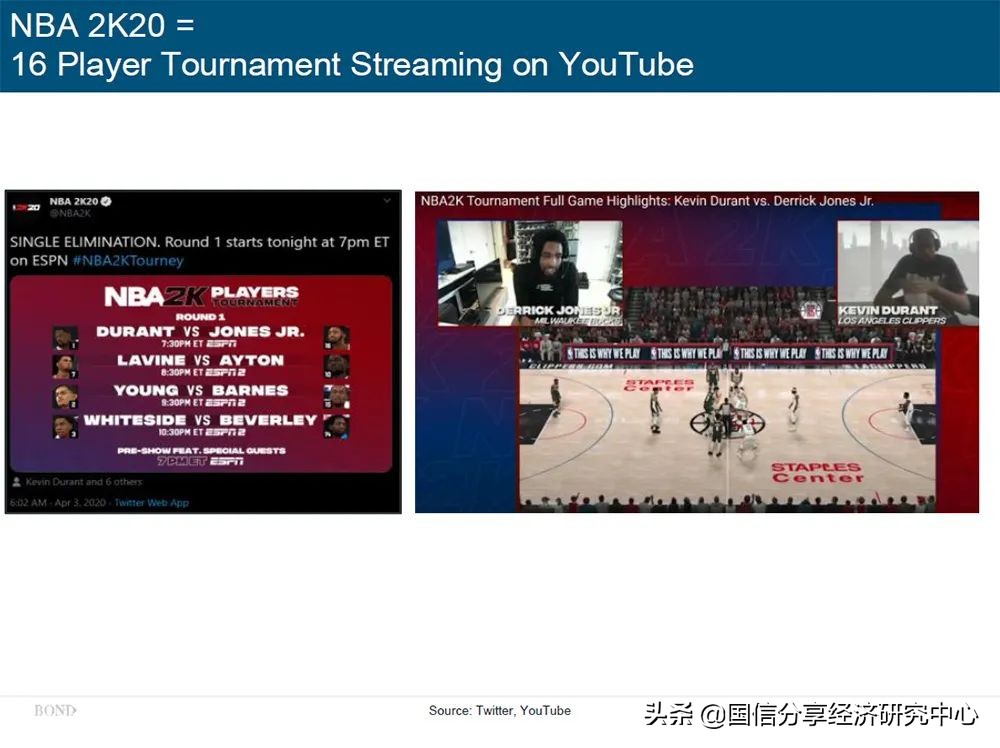1000x748 pixels.
Task: Click Ayton's player headshot icon
Action: (336, 366)
